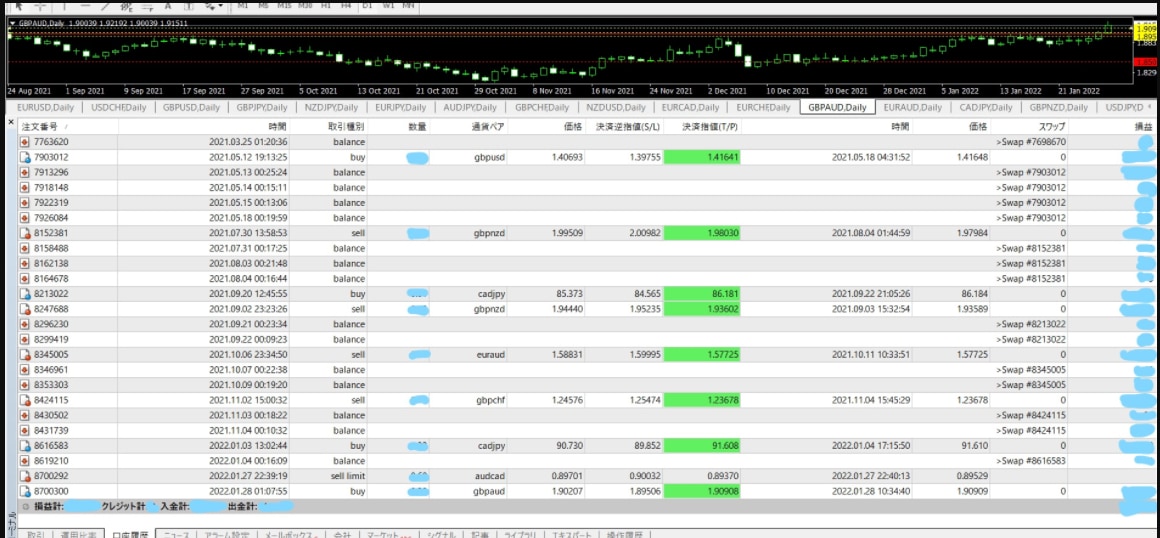Click the balance icon of order 8353303

coord(24,385)
